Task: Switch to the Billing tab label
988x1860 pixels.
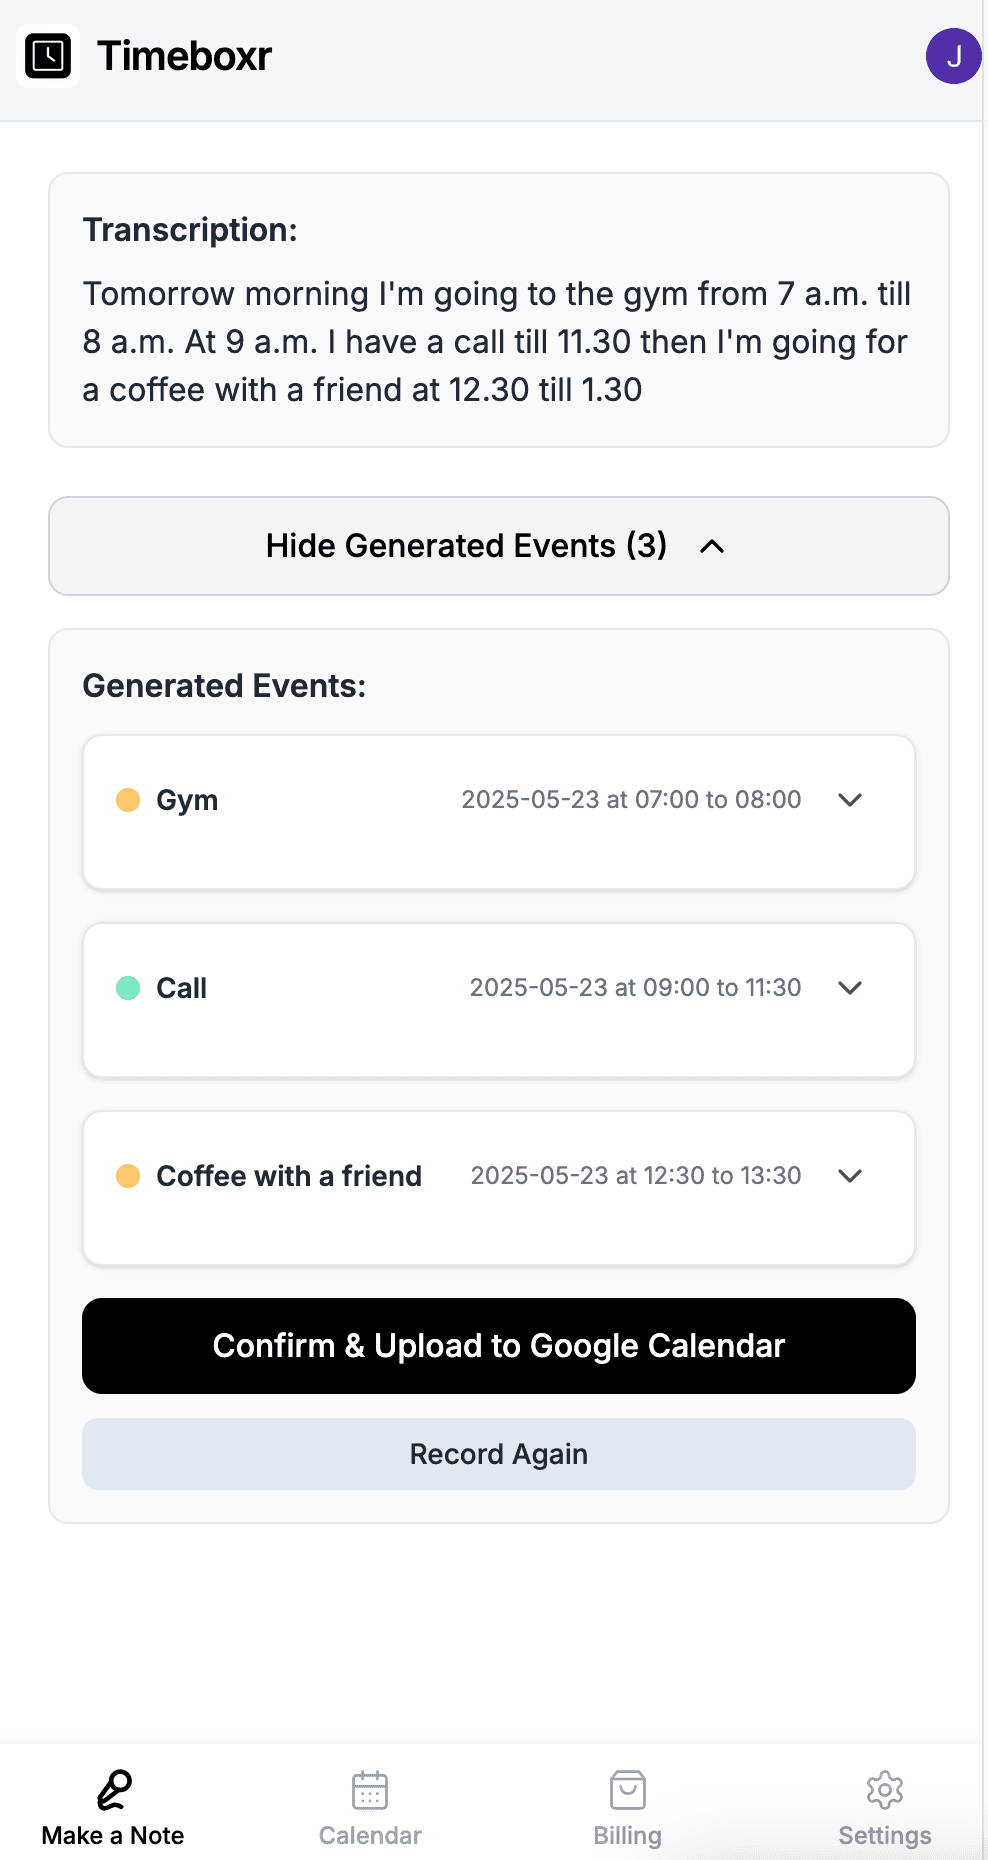Action: (628, 1836)
